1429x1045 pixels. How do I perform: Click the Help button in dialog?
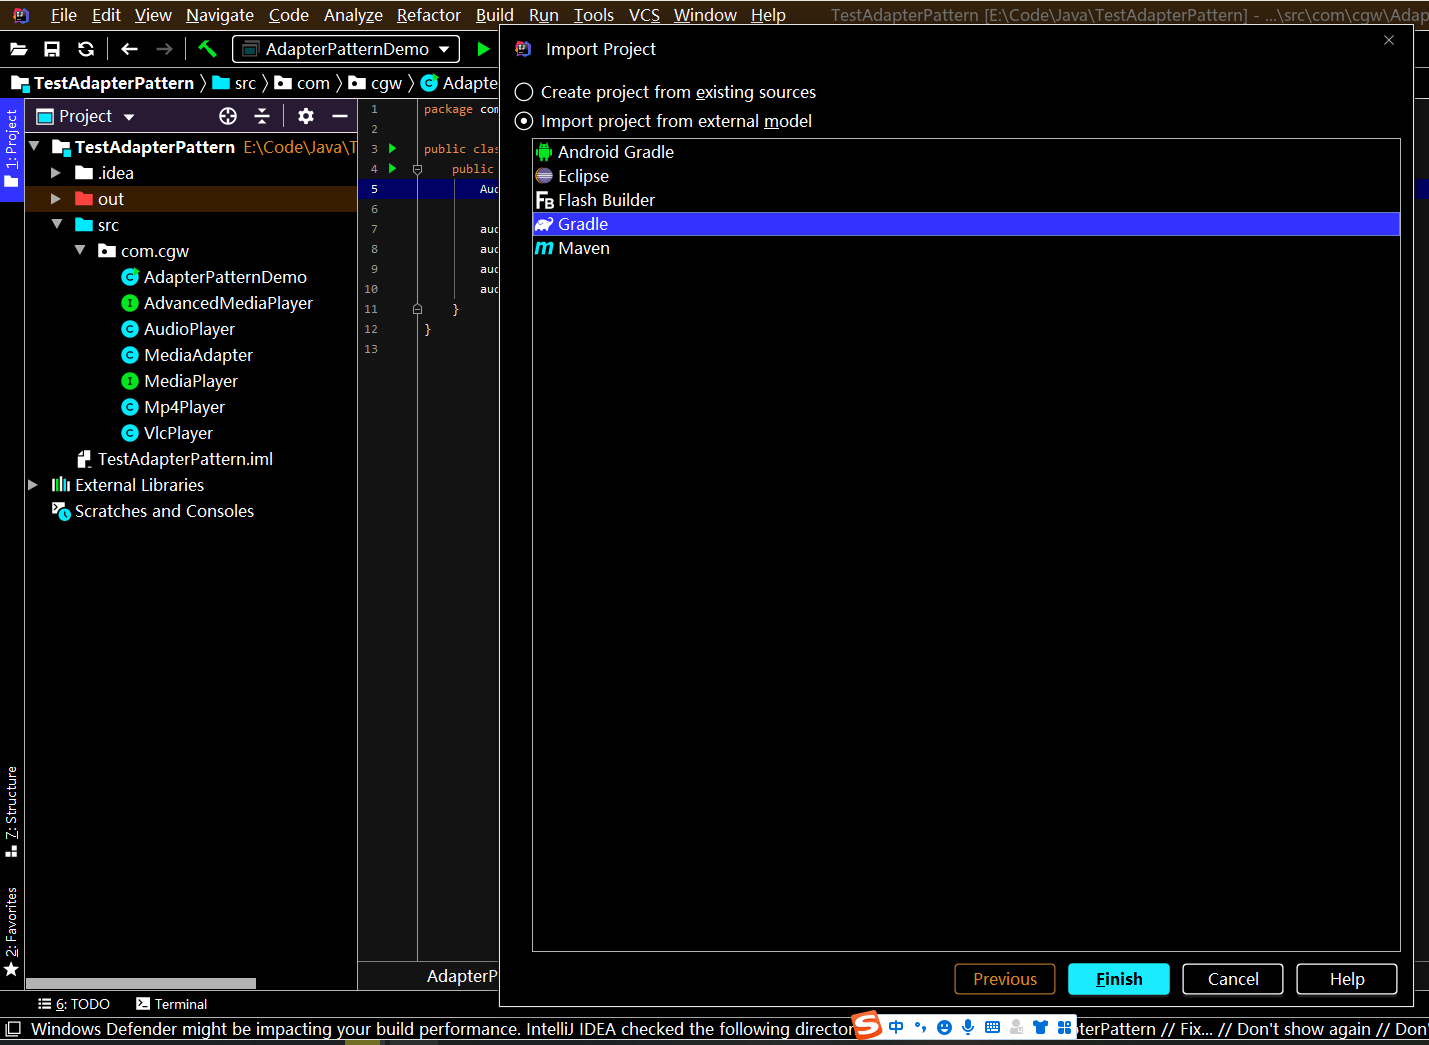(x=1347, y=979)
